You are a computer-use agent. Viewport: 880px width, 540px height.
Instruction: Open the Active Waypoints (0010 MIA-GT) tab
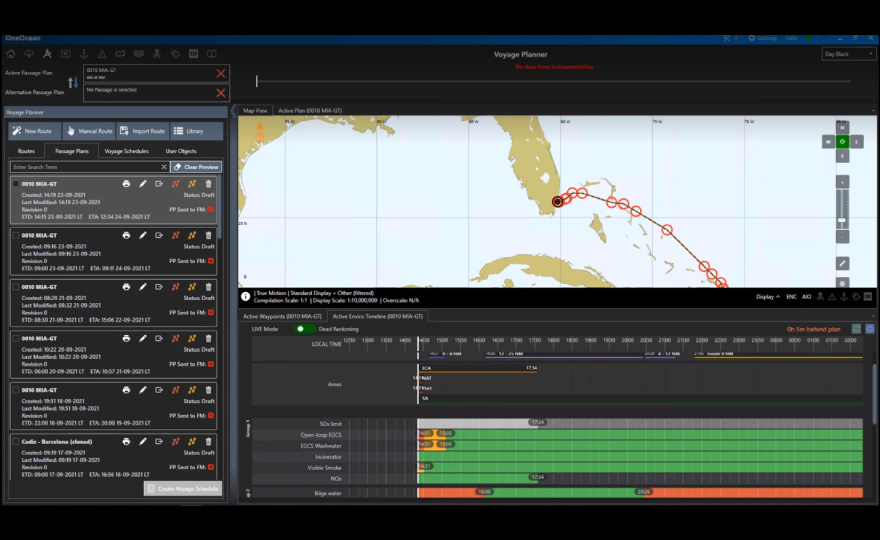(283, 316)
